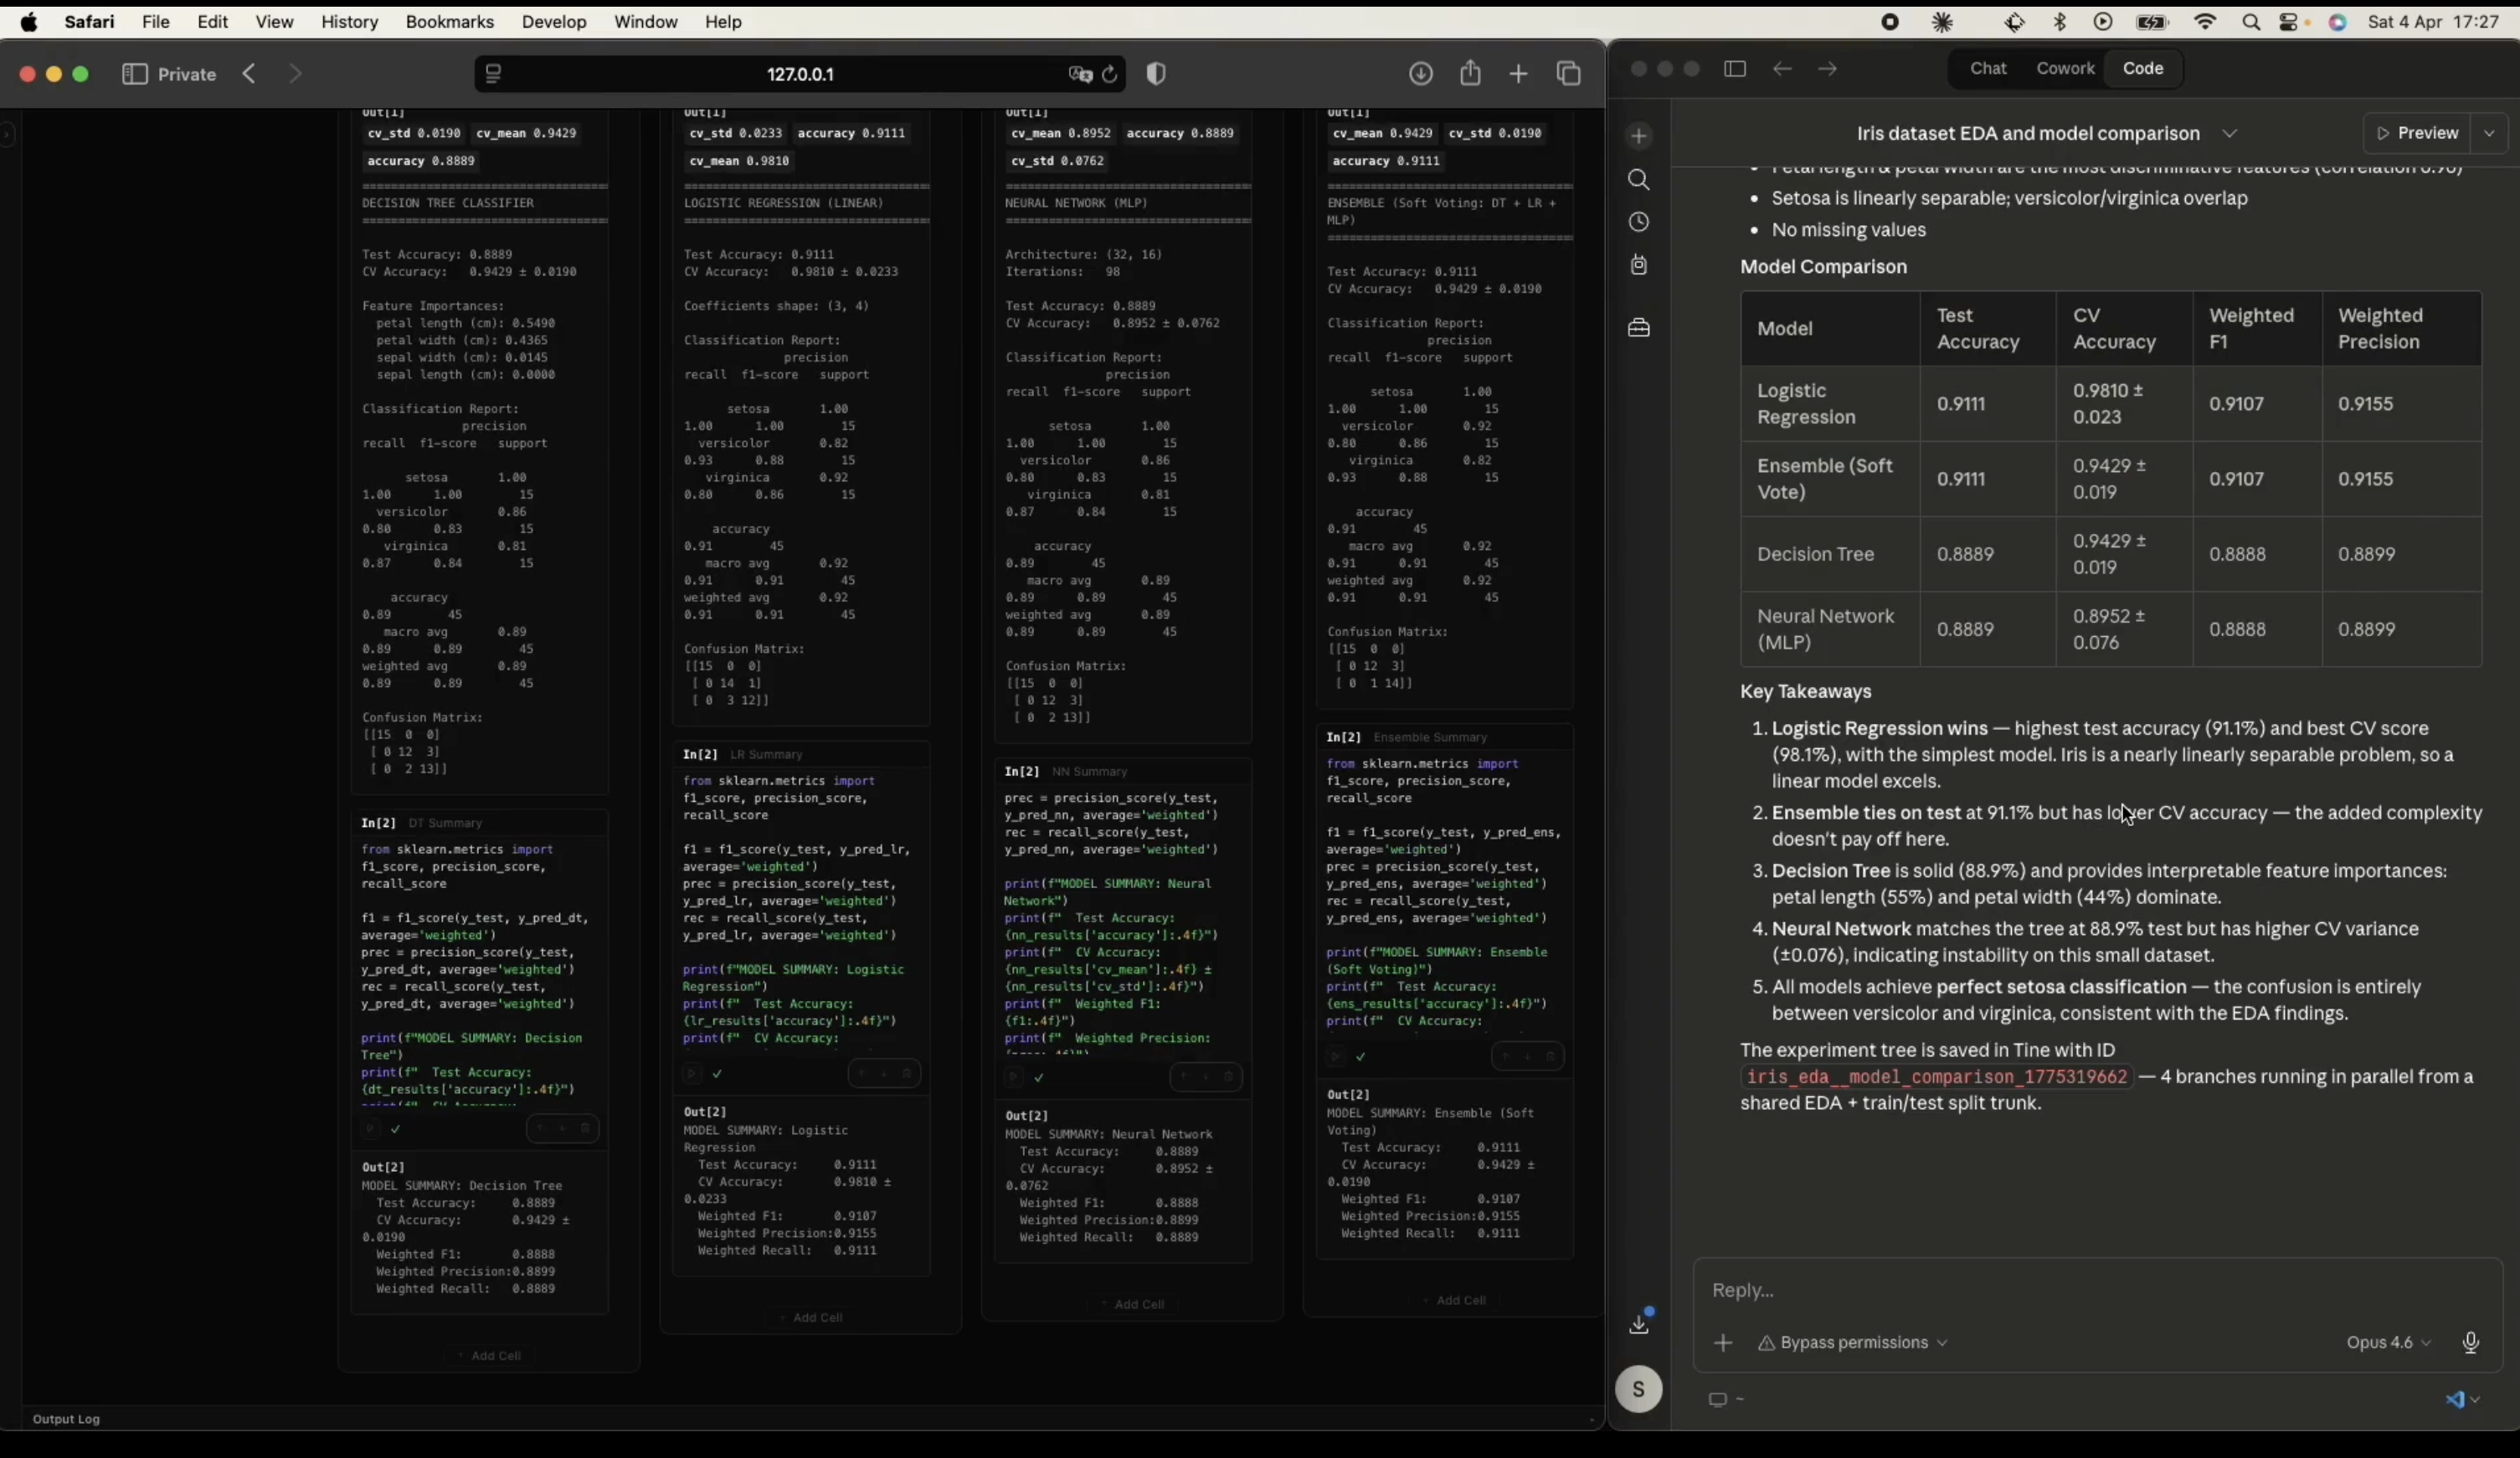Click Add Cell under the Decision Tree column
The width and height of the screenshot is (2520, 1458).
coord(489,1356)
